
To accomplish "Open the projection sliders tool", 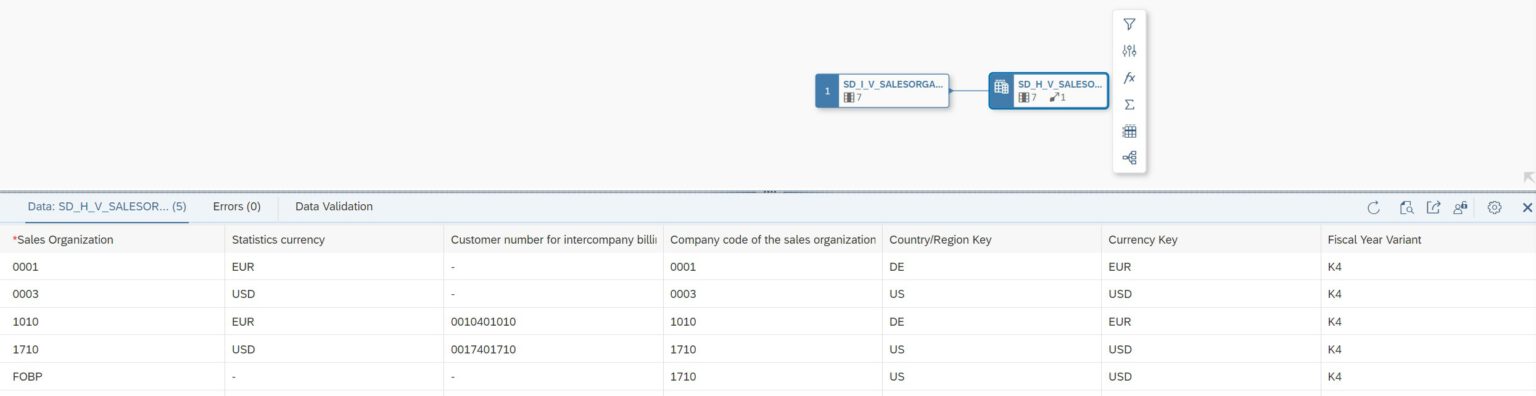I will coord(1129,51).
